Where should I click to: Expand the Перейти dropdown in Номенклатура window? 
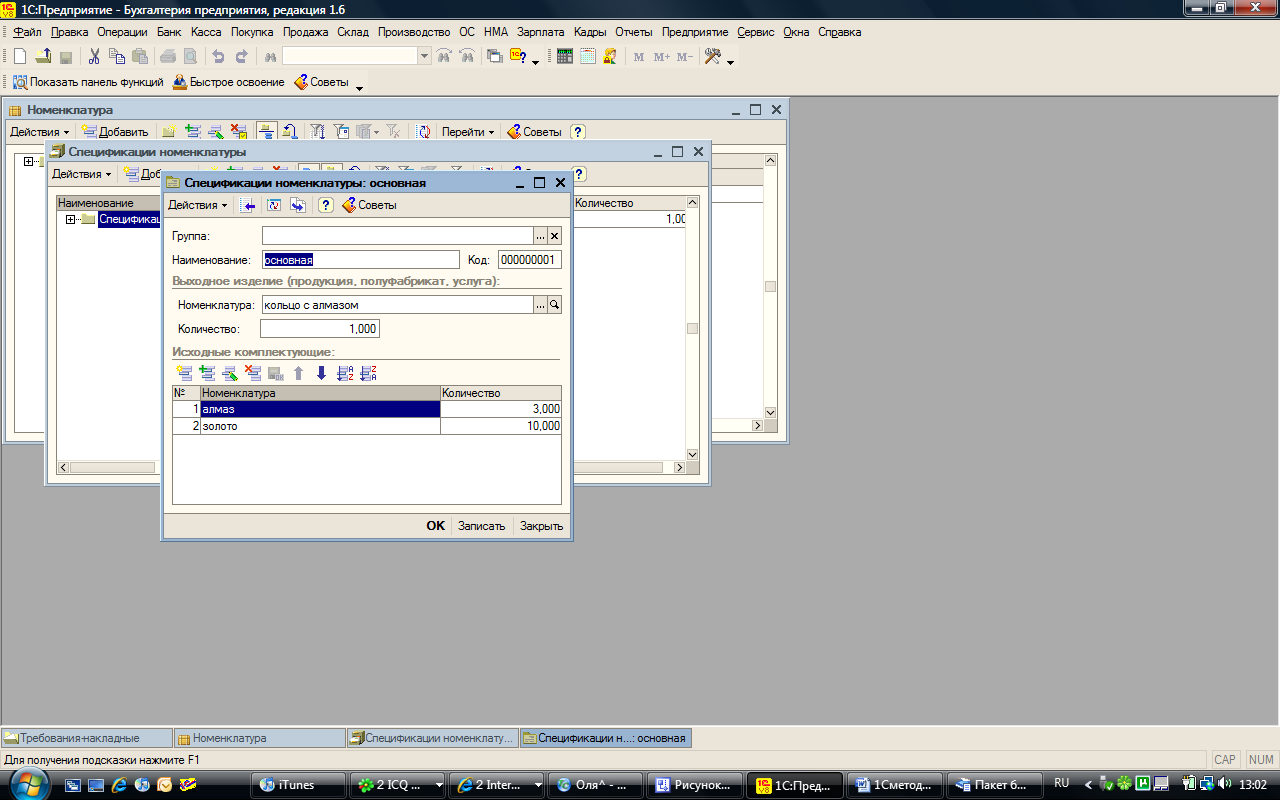tap(468, 132)
